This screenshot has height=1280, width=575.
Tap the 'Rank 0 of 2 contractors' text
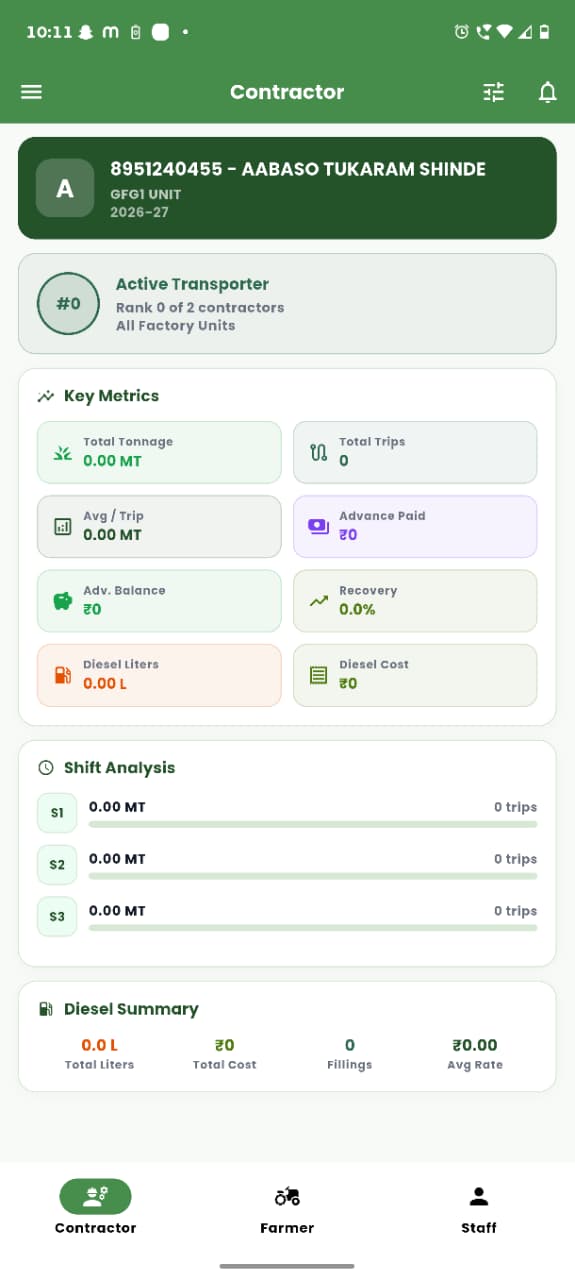(200, 308)
